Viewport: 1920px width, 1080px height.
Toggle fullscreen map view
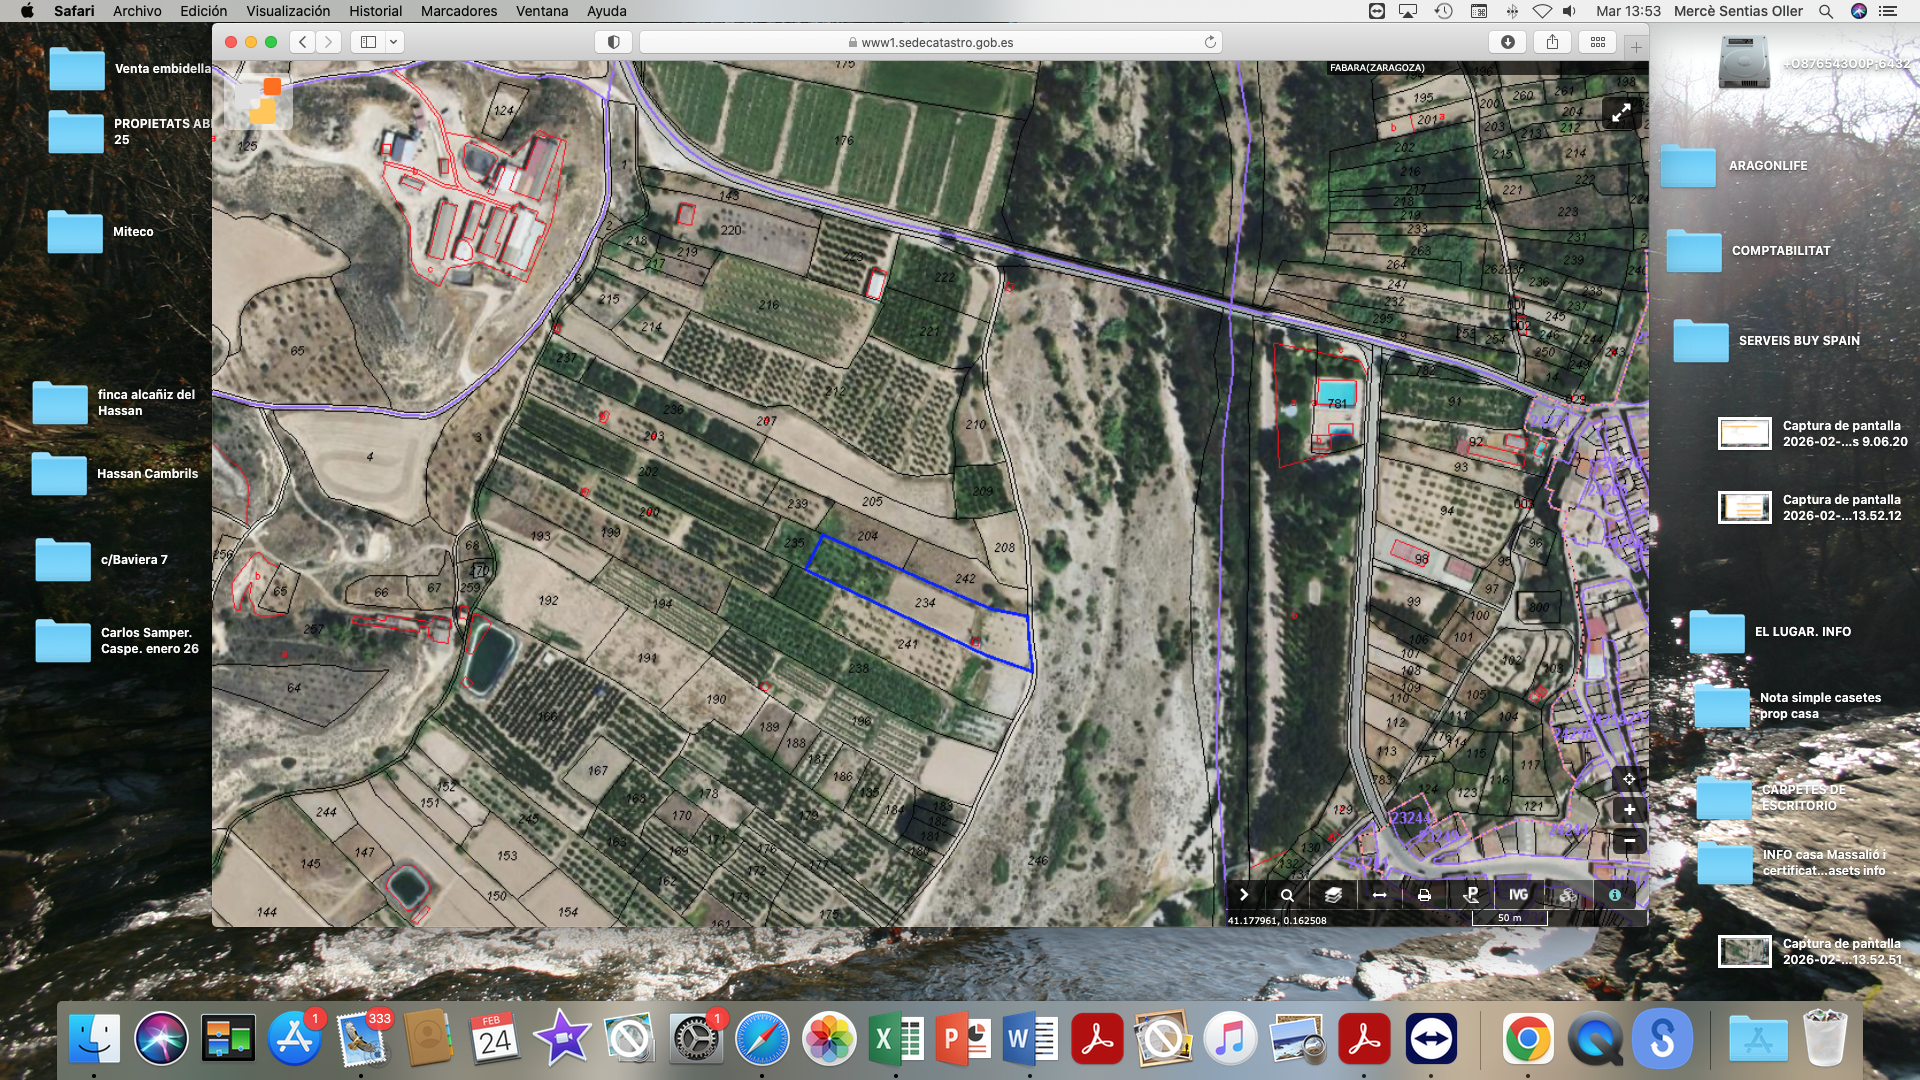(1621, 113)
